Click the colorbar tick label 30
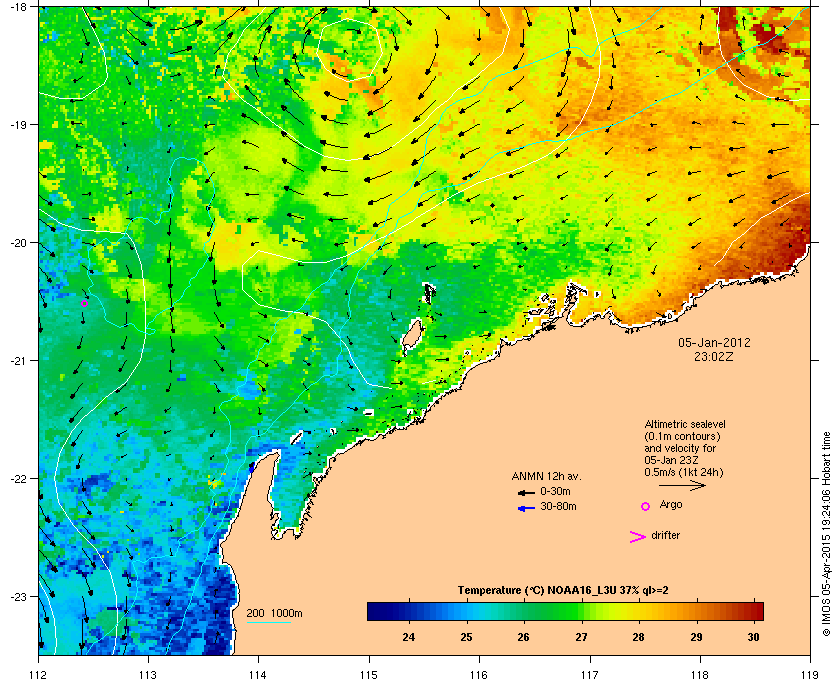This screenshot has height=680, width=840. (x=753, y=637)
